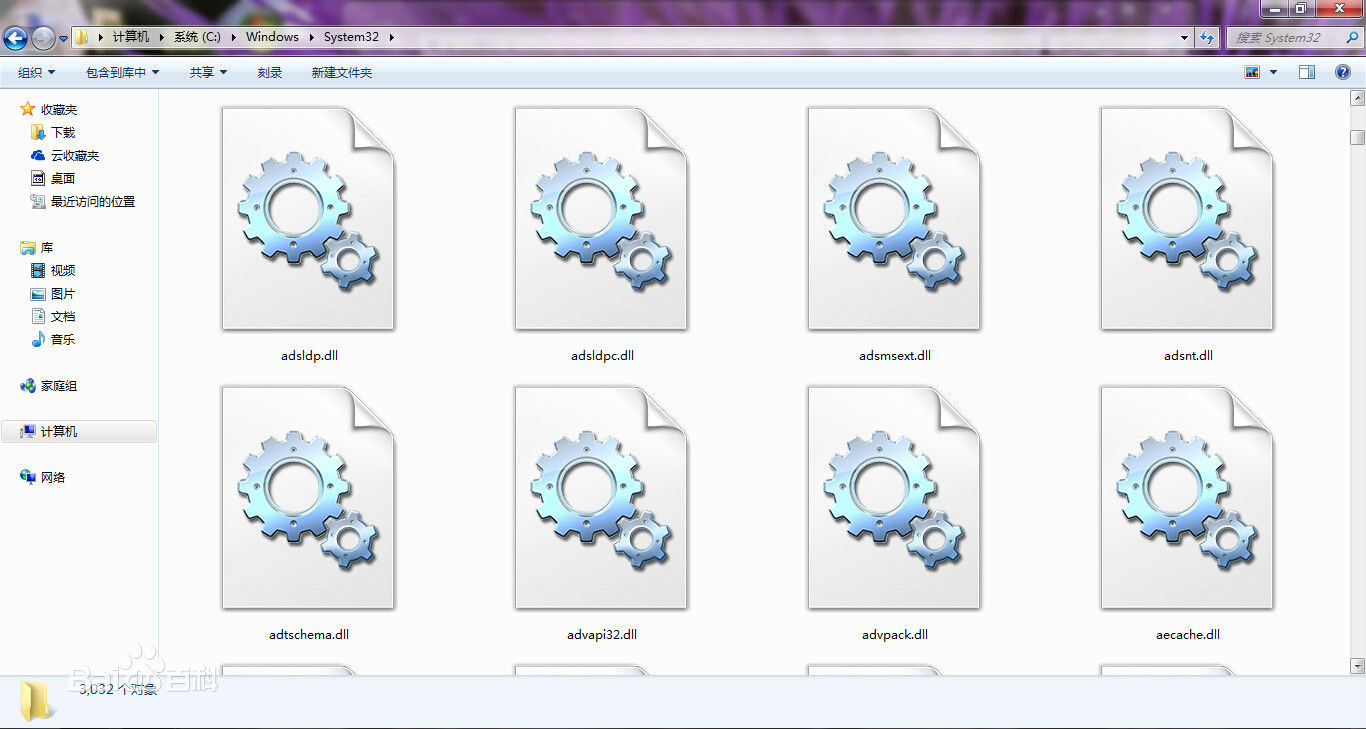Click the 刻录 button
Screen dimensions: 1366x729
pos(270,72)
